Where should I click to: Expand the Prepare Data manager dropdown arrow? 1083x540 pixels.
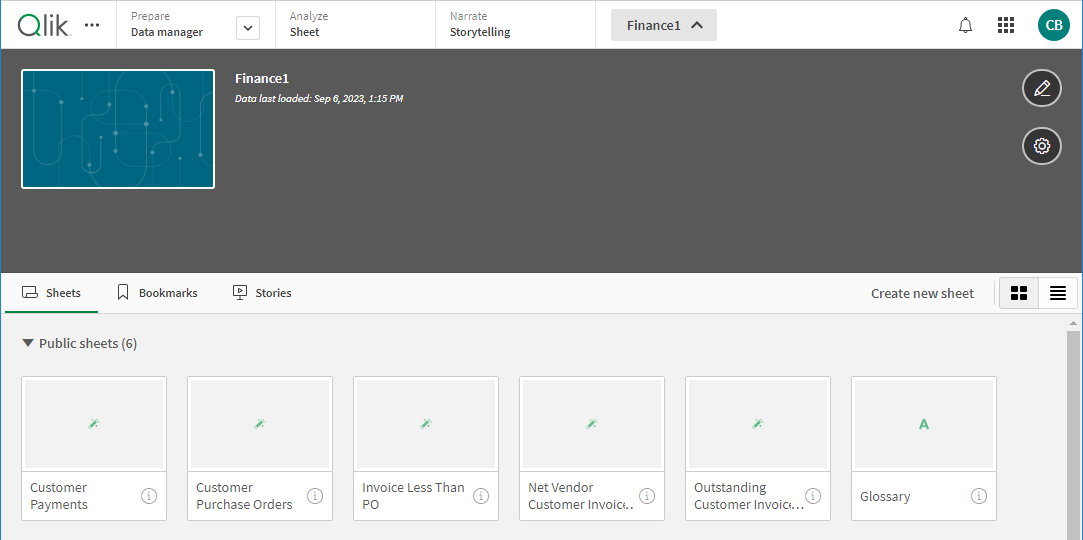point(248,28)
